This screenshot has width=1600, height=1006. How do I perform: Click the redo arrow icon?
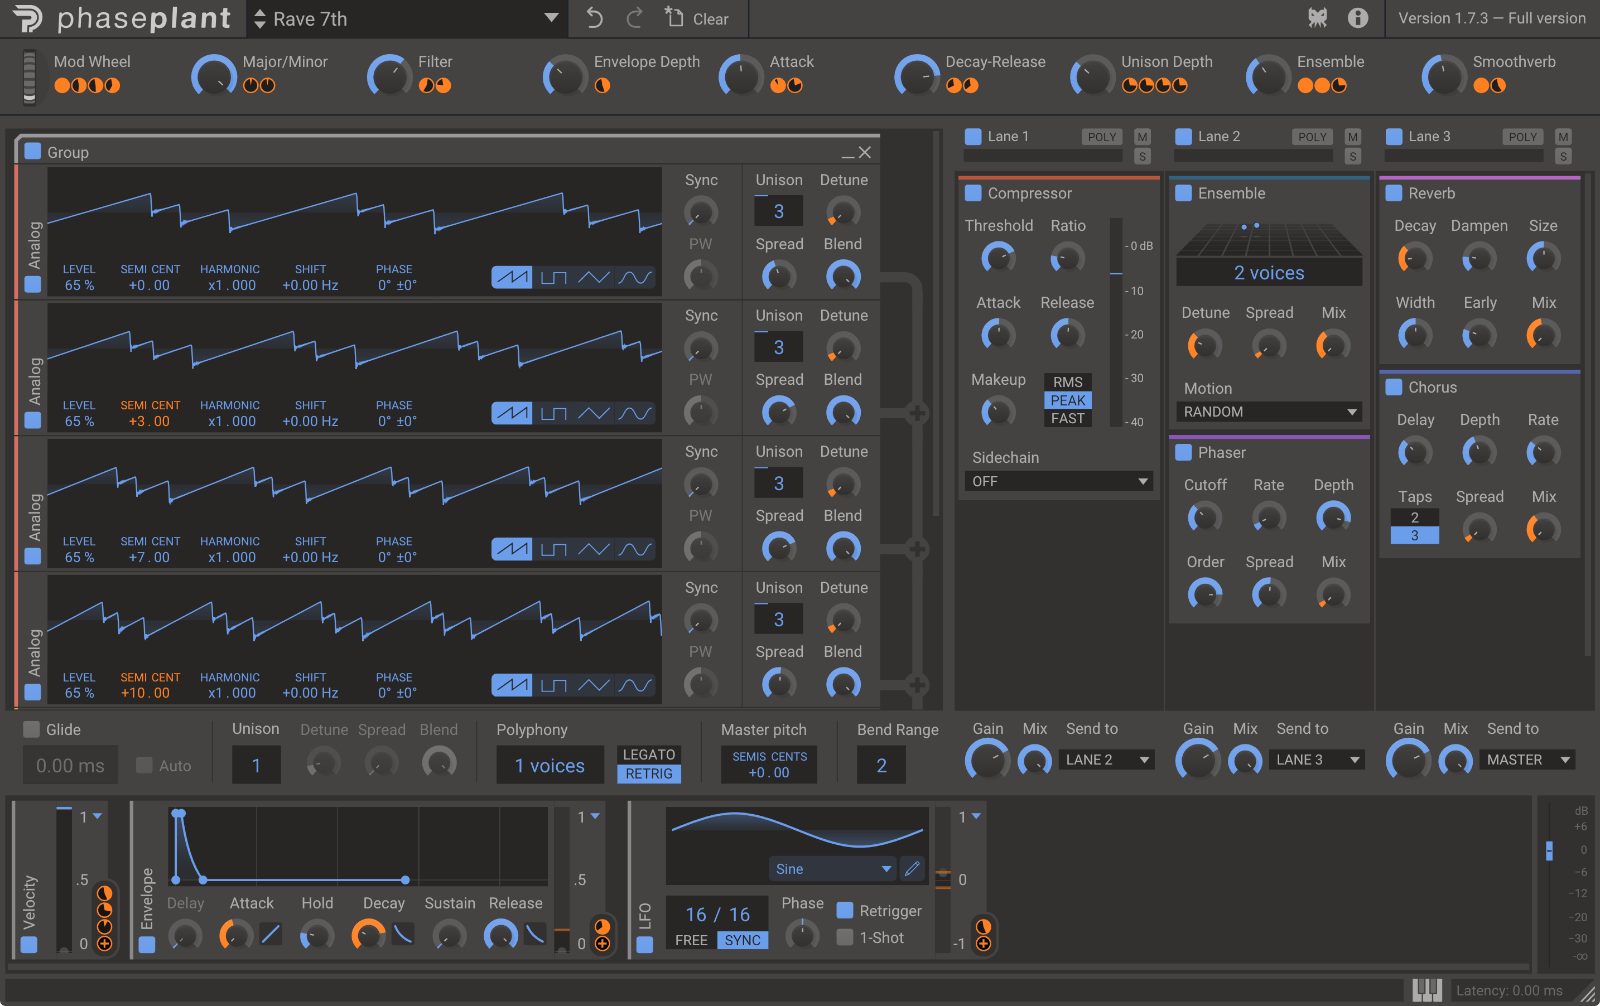[x=634, y=18]
